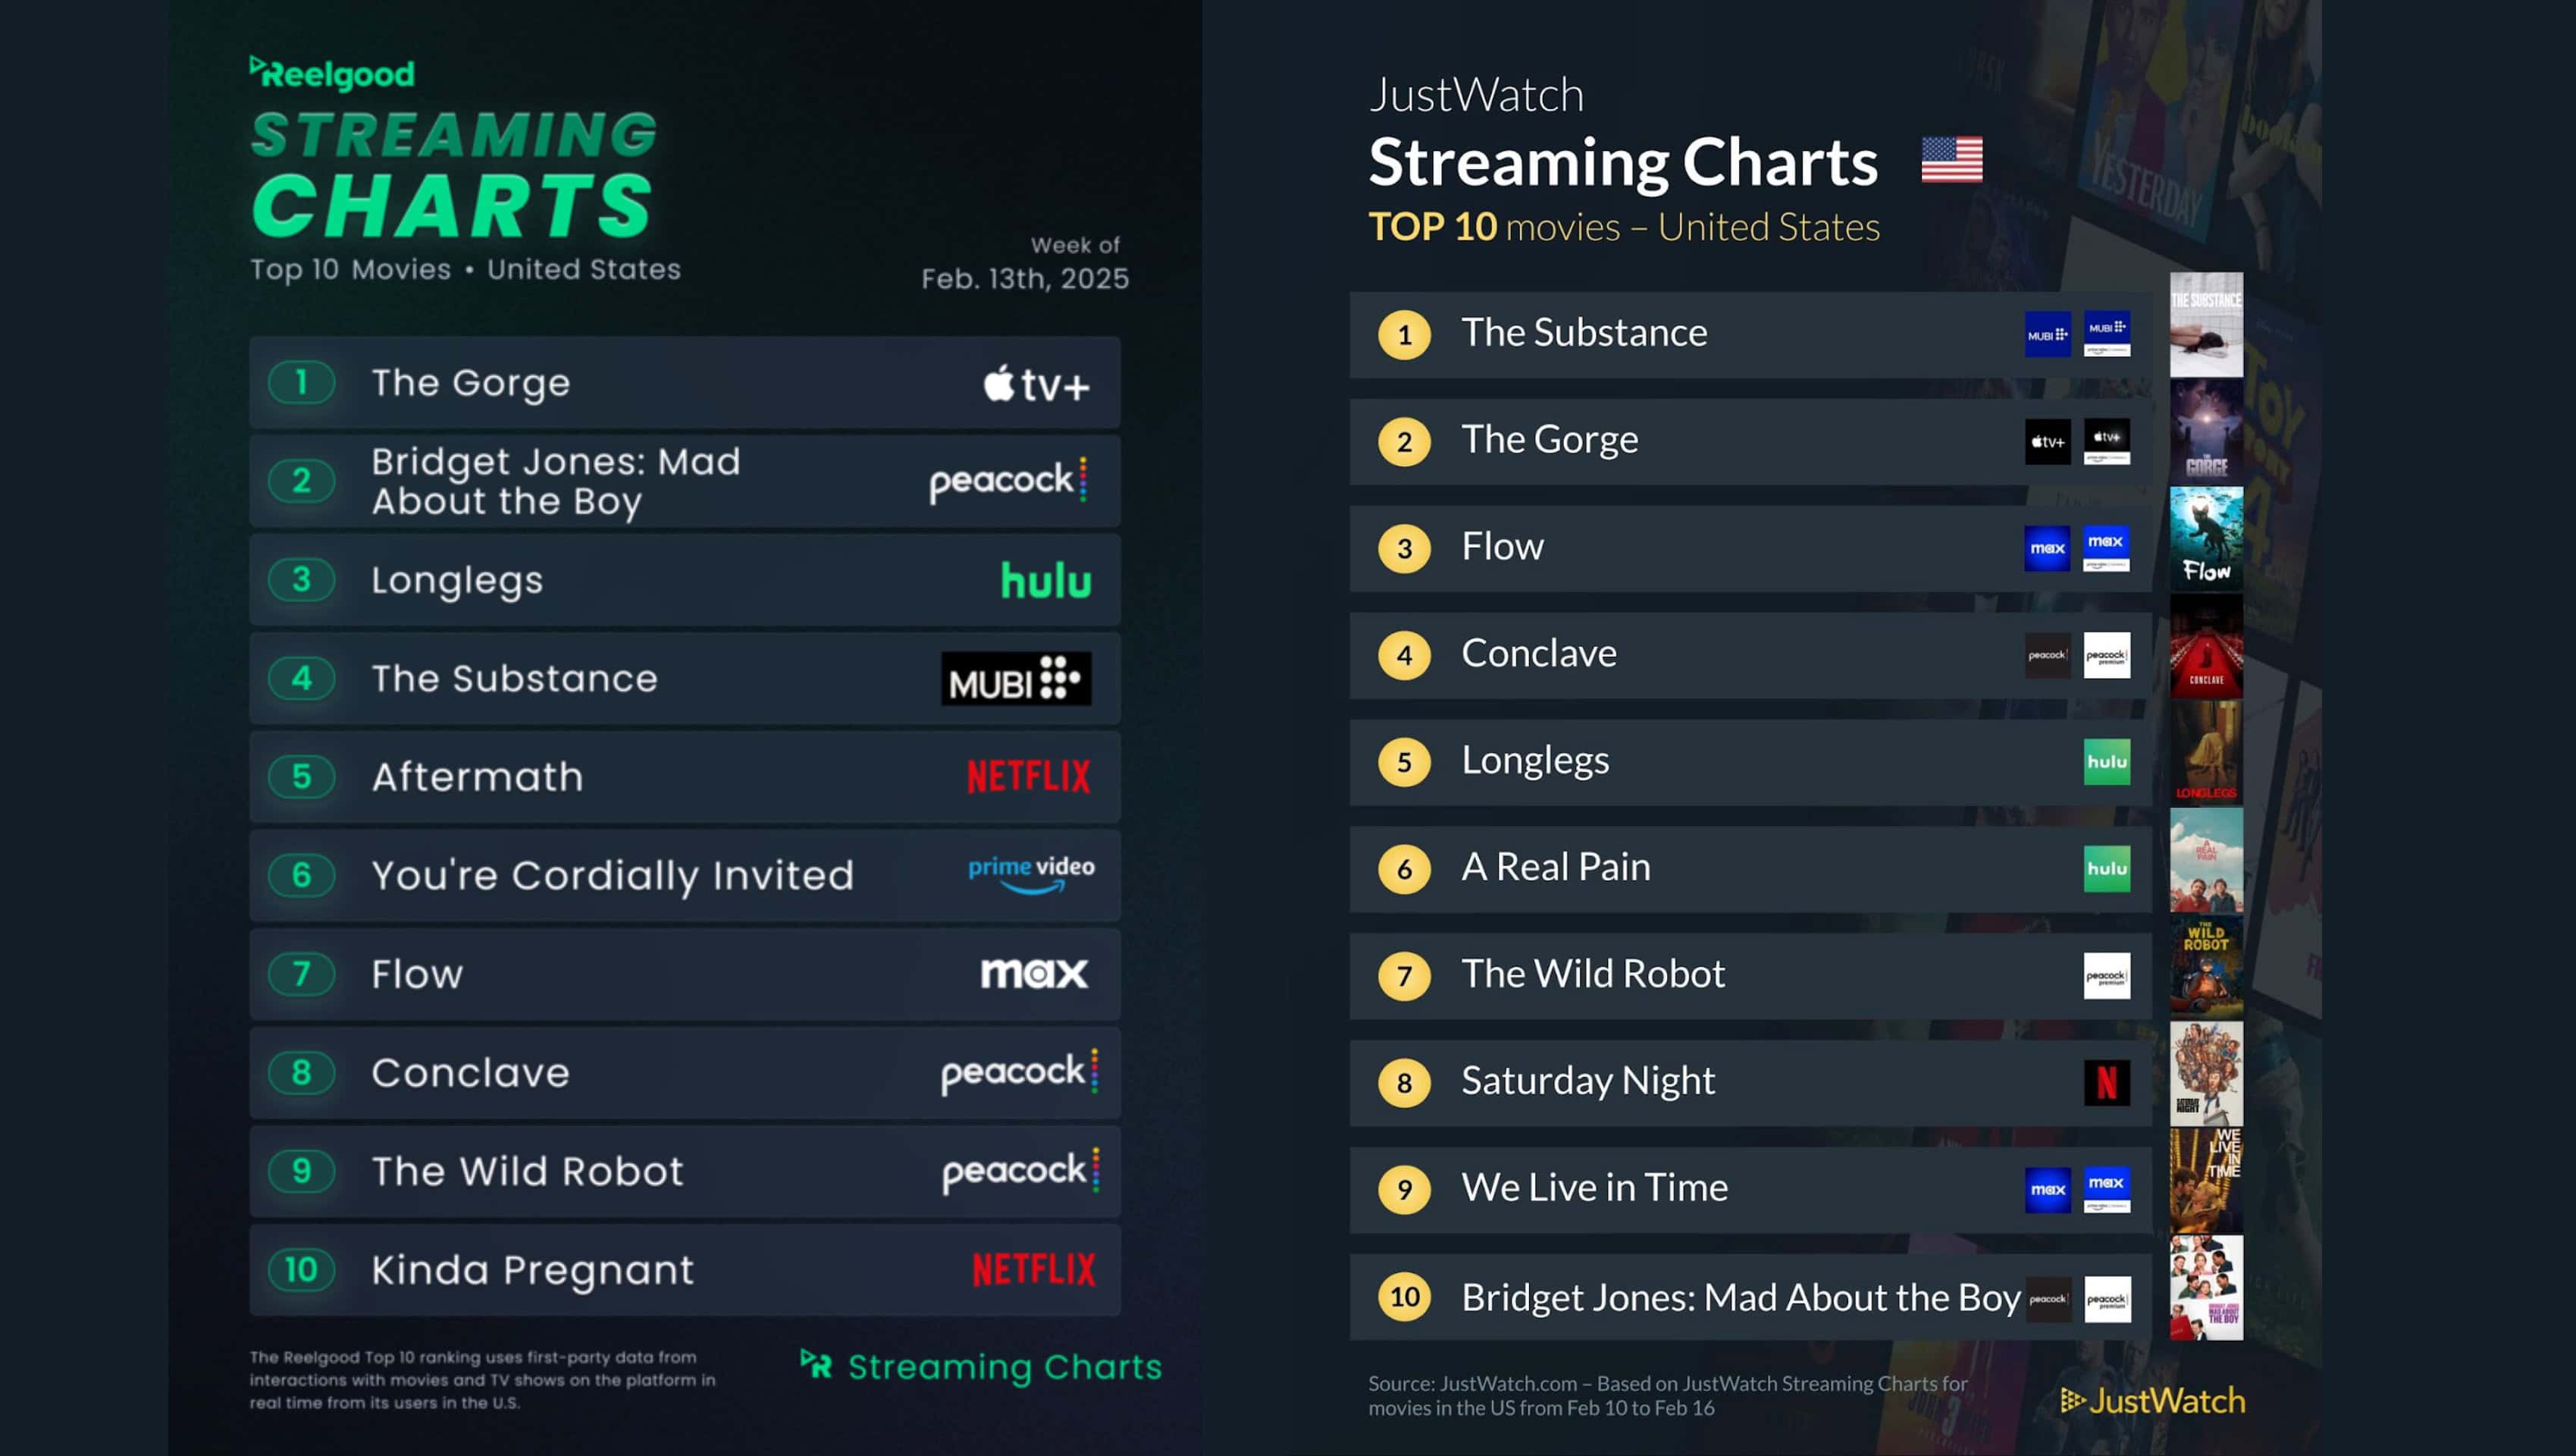This screenshot has height=1456, width=2576.
Task: Click the Kinda Pregnant title in Reelgood's list
Action: click(532, 1270)
